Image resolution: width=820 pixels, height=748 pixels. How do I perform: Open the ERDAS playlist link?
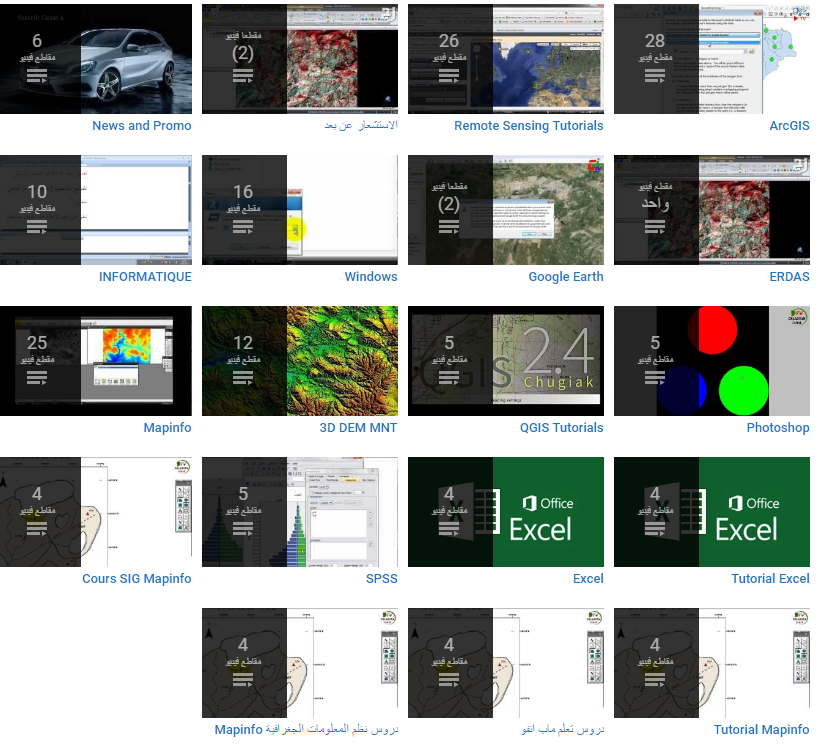click(789, 277)
